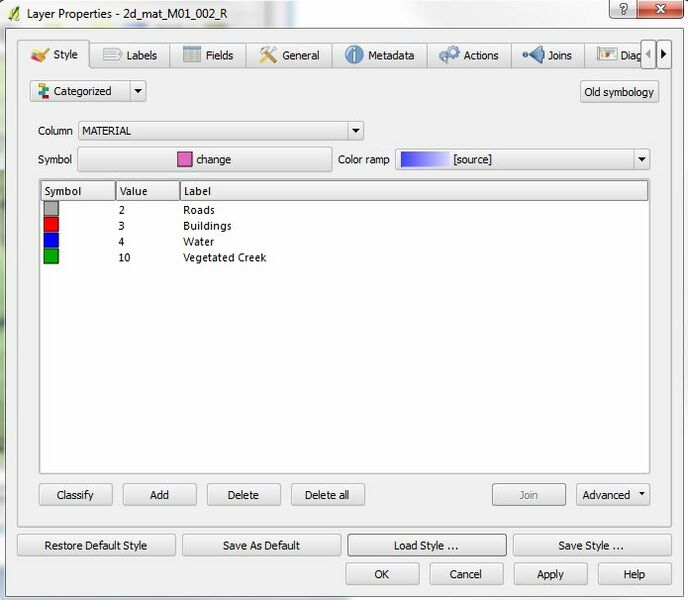Open the Color ramp dropdown
Image resolution: width=688 pixels, height=600 pixels.
(x=640, y=159)
